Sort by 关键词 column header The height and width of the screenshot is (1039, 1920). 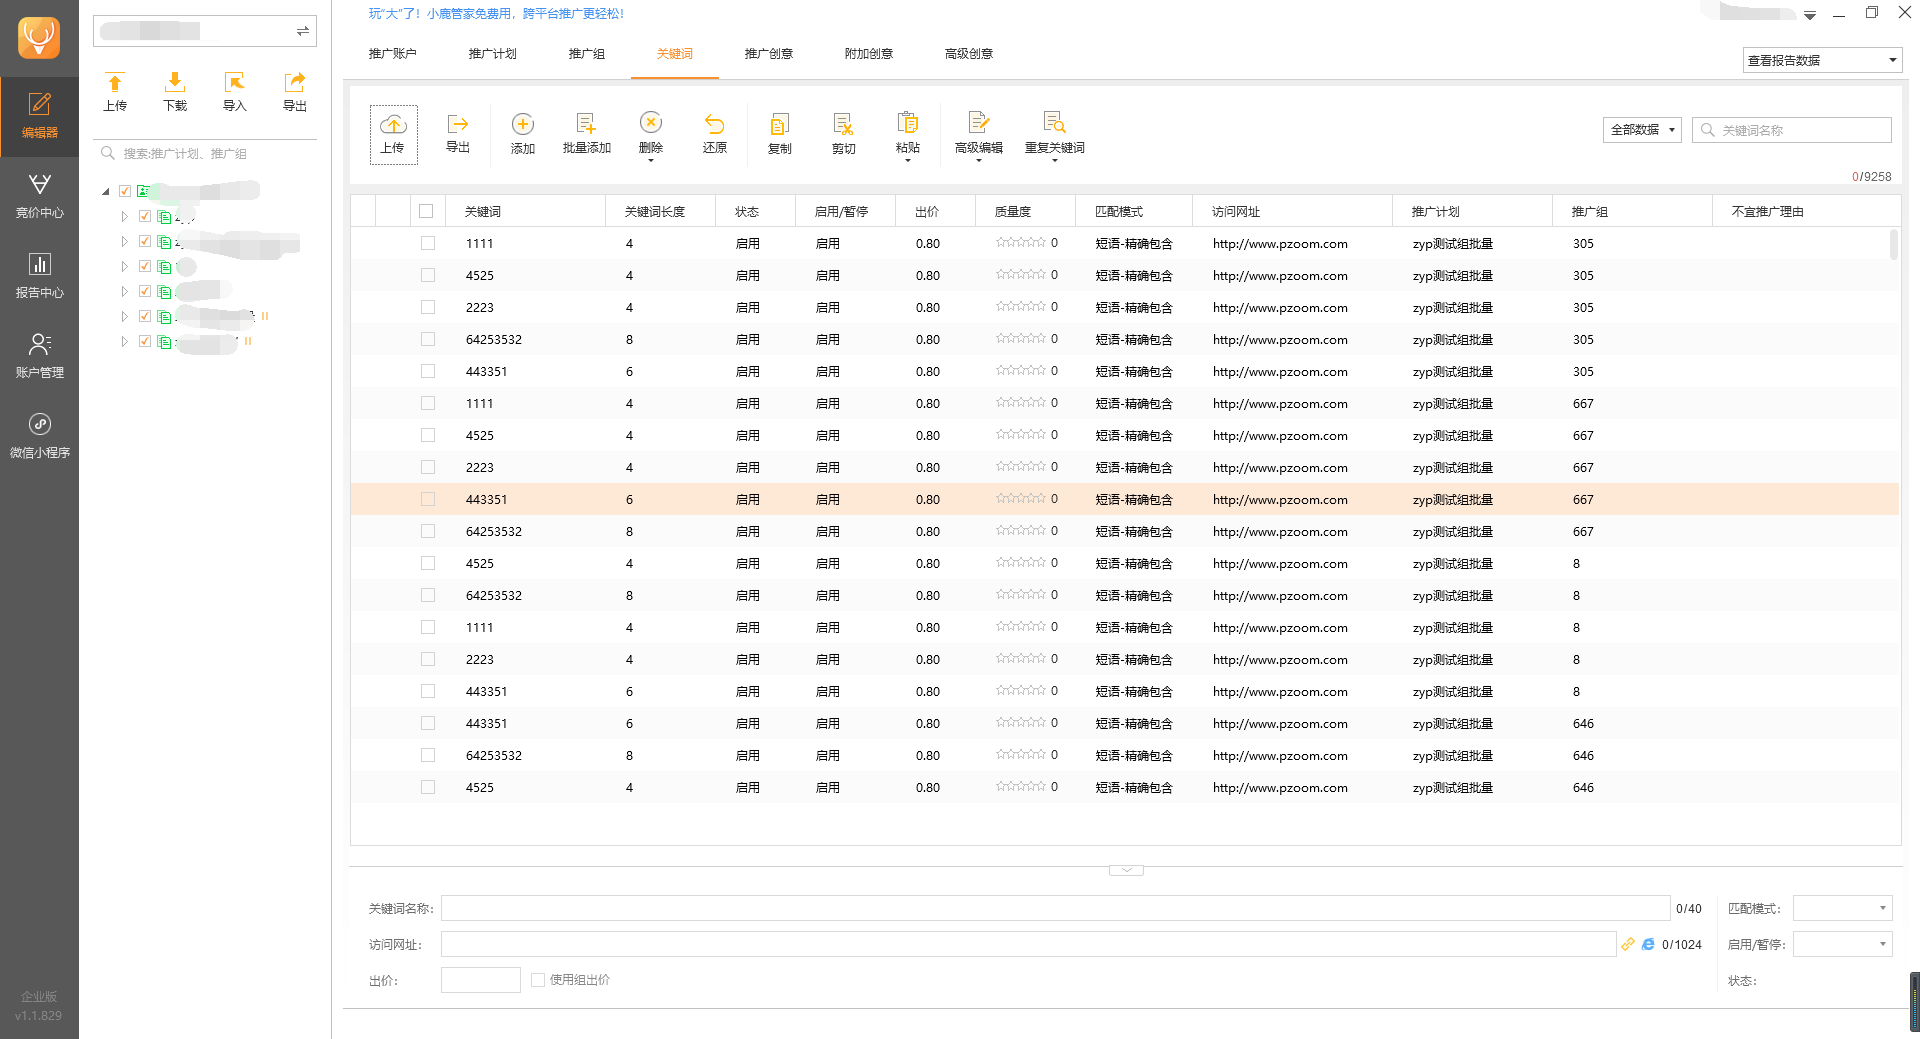pyautogui.click(x=527, y=211)
